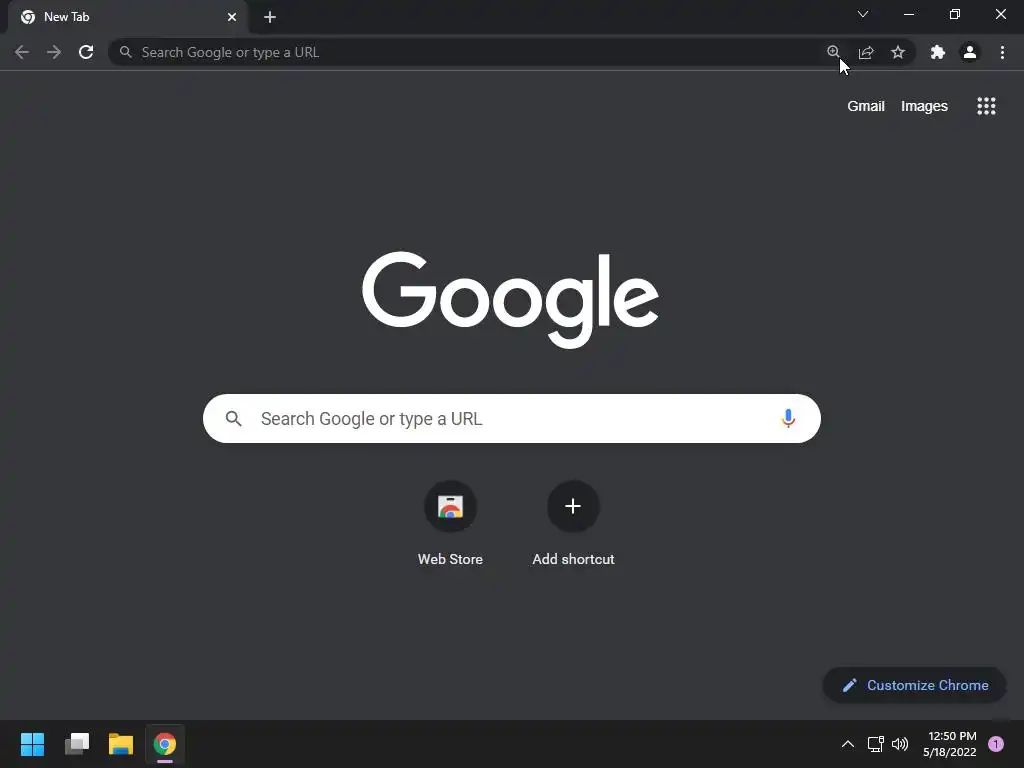Click the Google logo
Image resolution: width=1024 pixels, height=768 pixels.
(x=511, y=299)
